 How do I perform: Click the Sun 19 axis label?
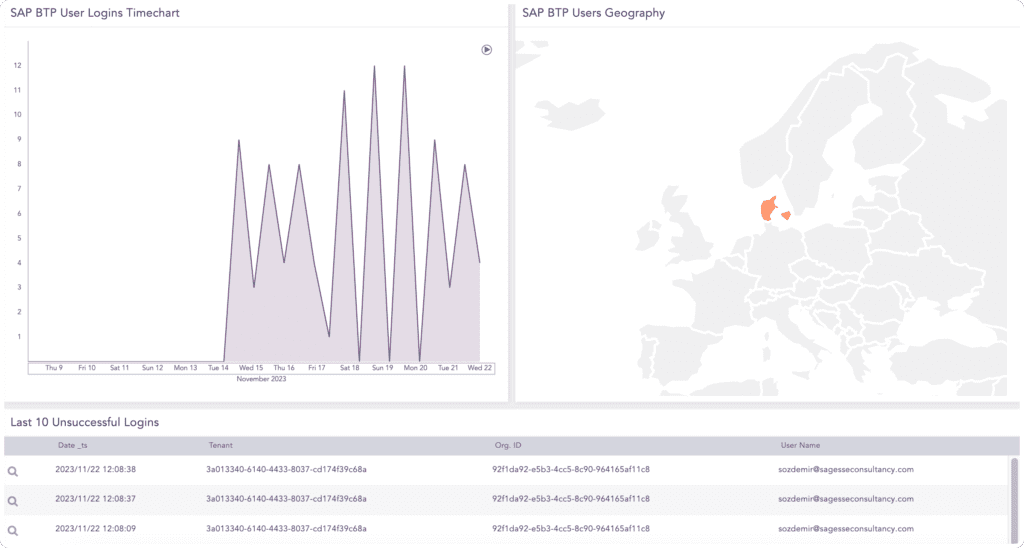coord(383,368)
